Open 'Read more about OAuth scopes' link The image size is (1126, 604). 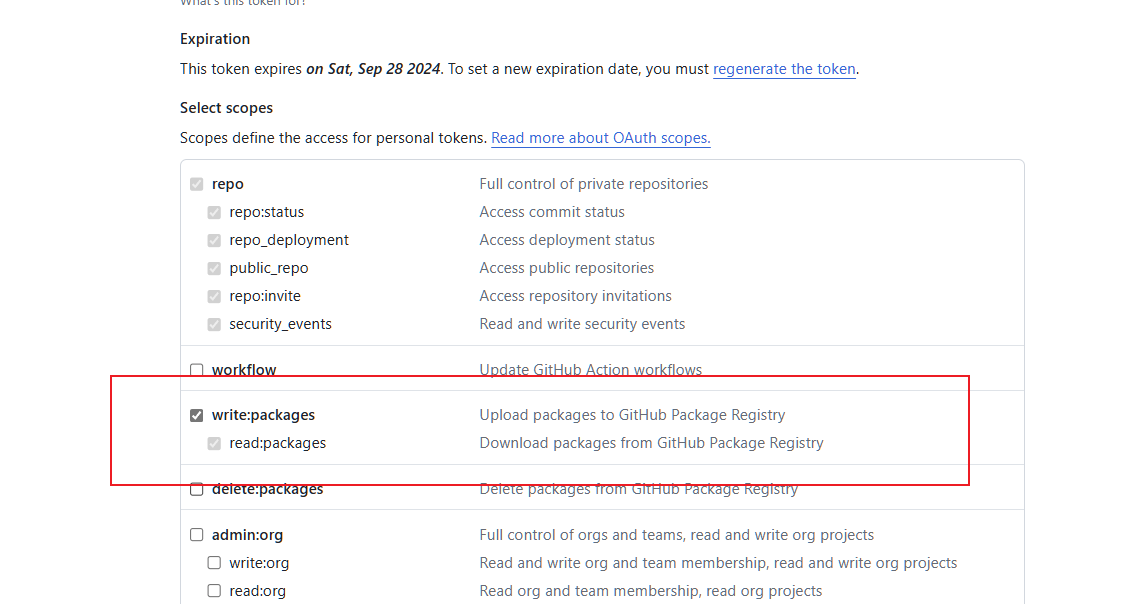(x=600, y=138)
